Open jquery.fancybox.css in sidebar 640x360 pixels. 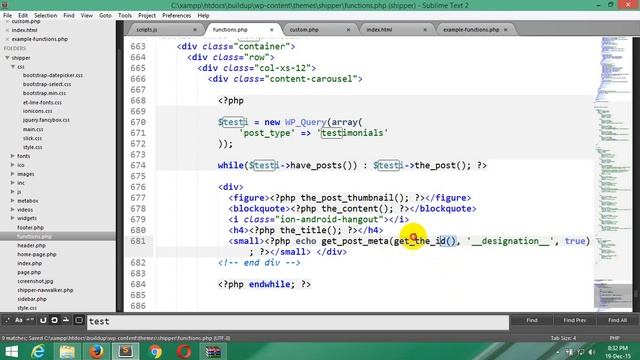pyautogui.click(x=46, y=120)
